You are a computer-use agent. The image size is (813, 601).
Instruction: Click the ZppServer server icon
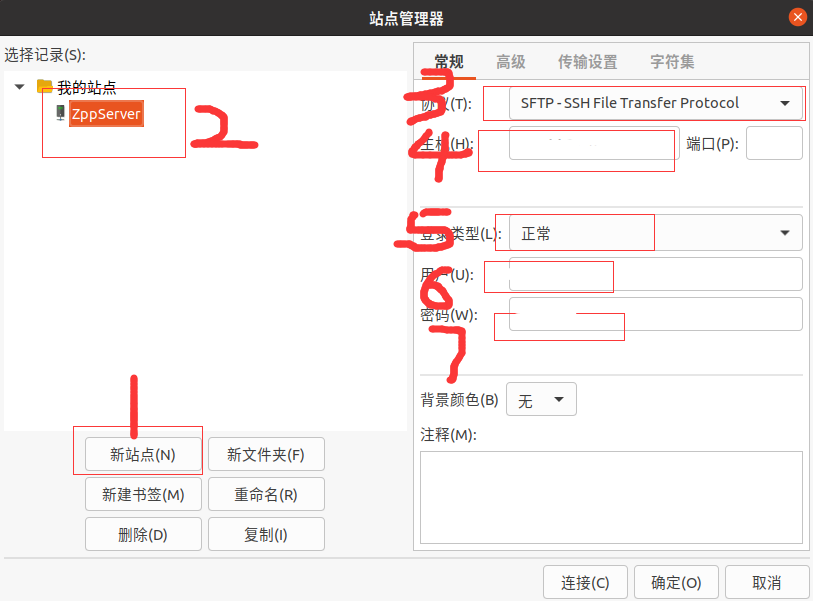pyautogui.click(x=60, y=113)
